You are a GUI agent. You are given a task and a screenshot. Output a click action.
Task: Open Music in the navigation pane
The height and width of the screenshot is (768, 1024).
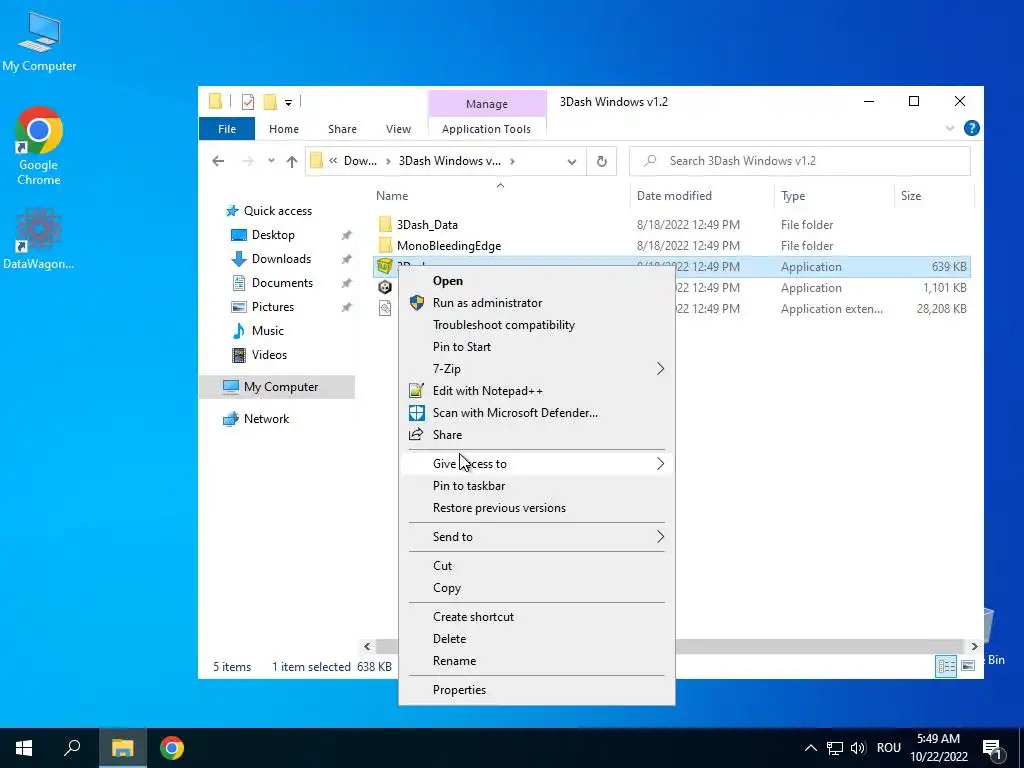(267, 331)
